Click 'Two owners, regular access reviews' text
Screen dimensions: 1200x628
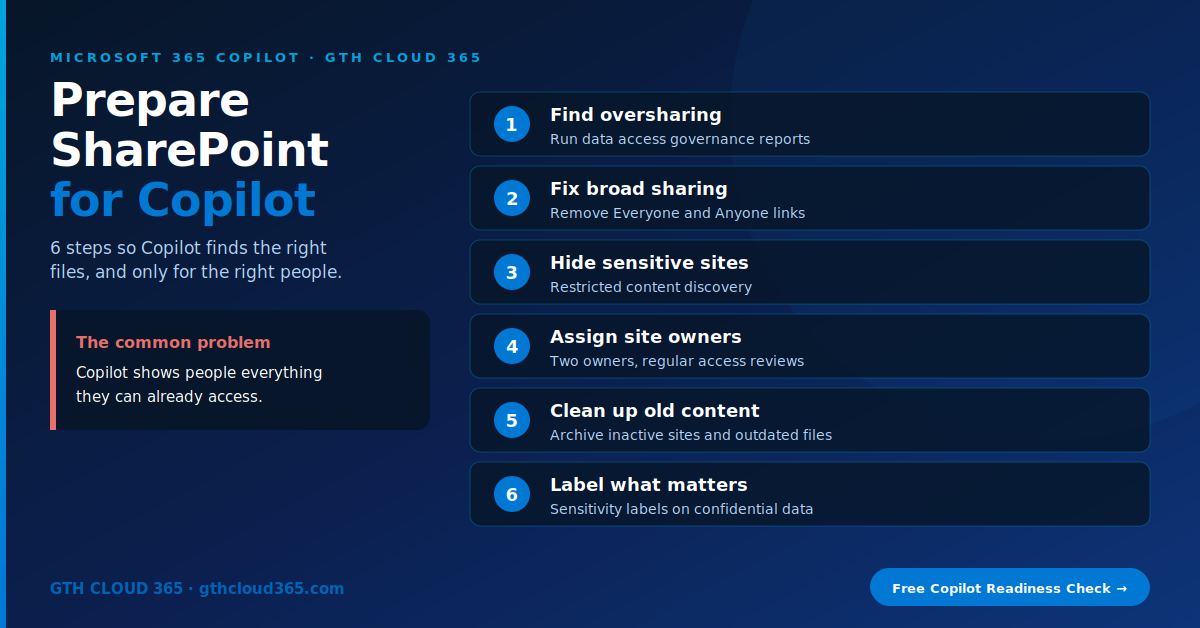pos(677,361)
